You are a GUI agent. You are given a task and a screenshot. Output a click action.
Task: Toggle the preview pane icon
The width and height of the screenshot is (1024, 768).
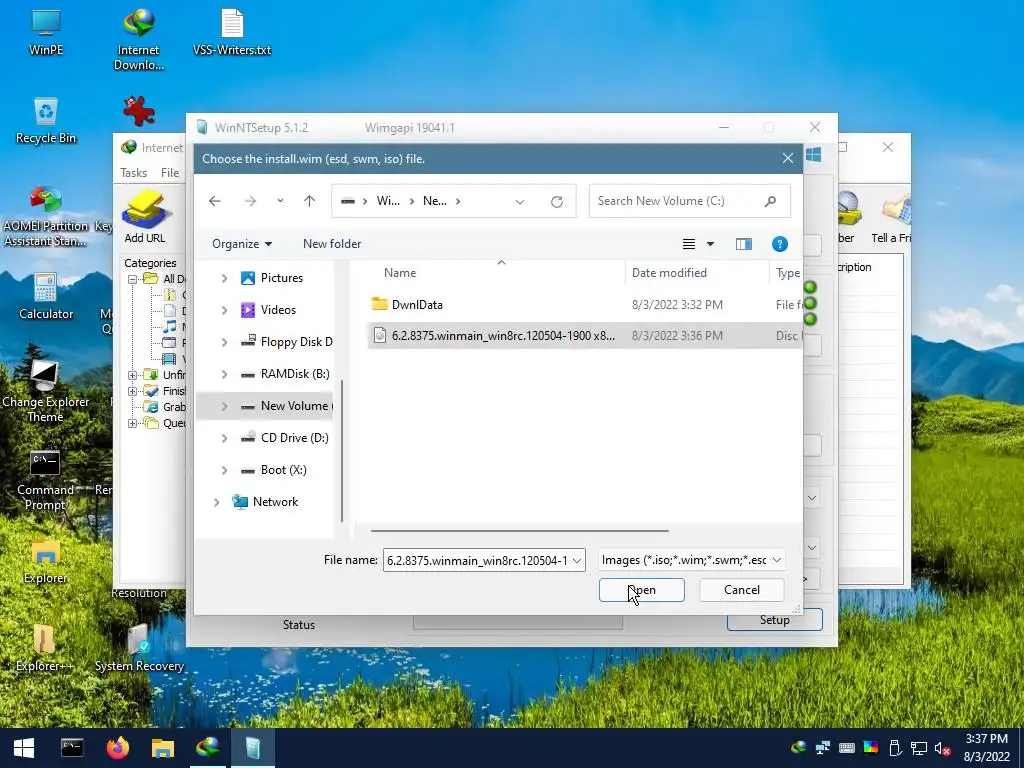pos(744,244)
